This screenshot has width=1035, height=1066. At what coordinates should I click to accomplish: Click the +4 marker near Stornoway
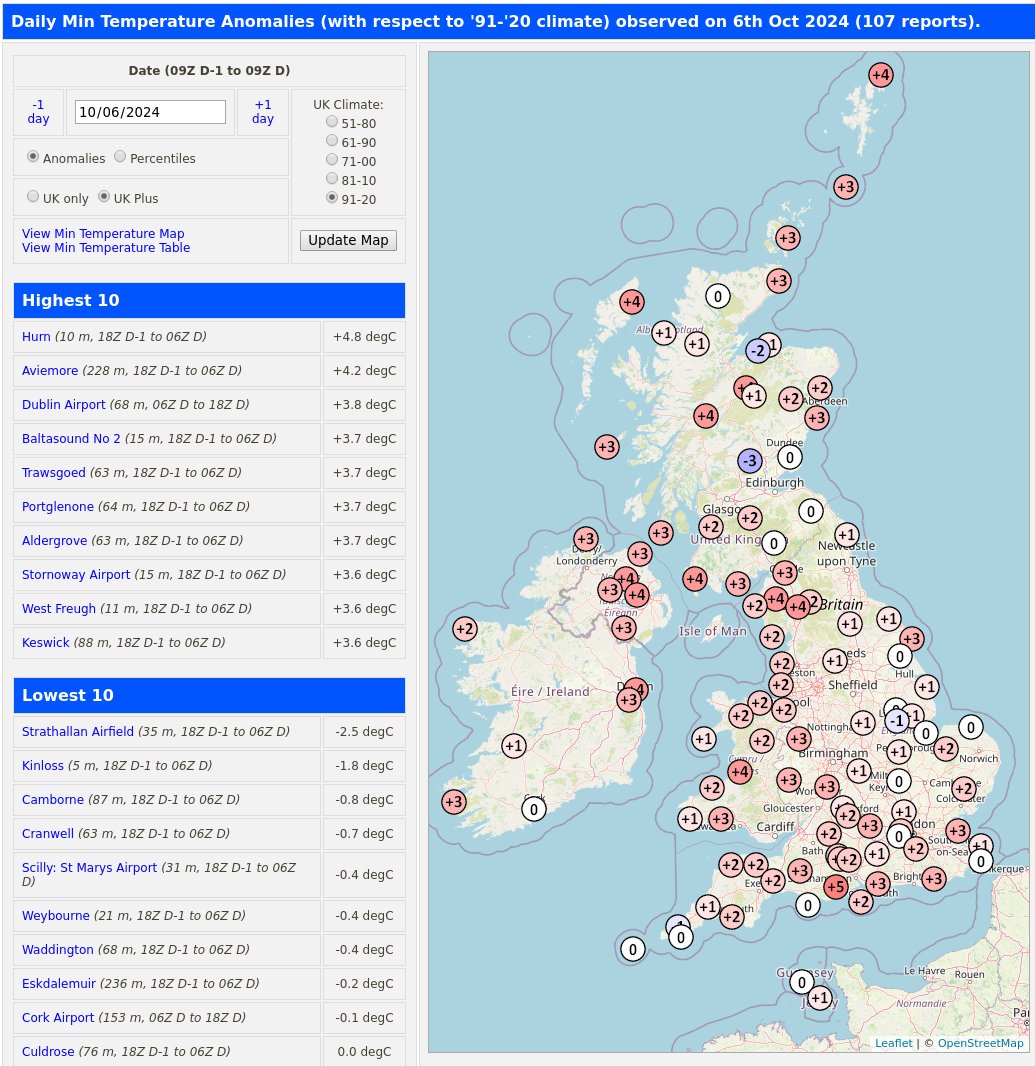click(631, 302)
